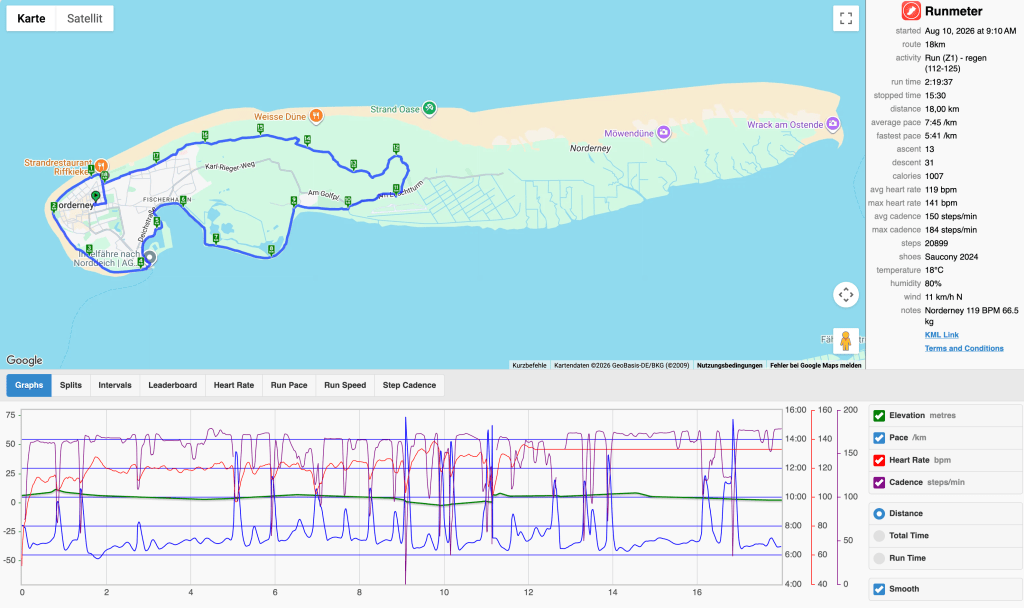Select the Weisse Düne restaurant marker
Image resolution: width=1024 pixels, height=608 pixels.
[x=316, y=116]
